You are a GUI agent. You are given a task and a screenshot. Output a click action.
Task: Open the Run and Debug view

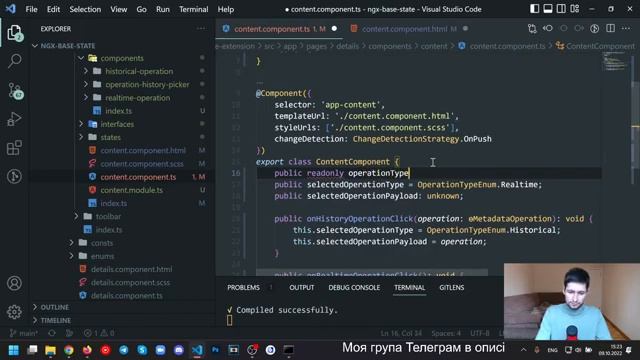(x=14, y=119)
